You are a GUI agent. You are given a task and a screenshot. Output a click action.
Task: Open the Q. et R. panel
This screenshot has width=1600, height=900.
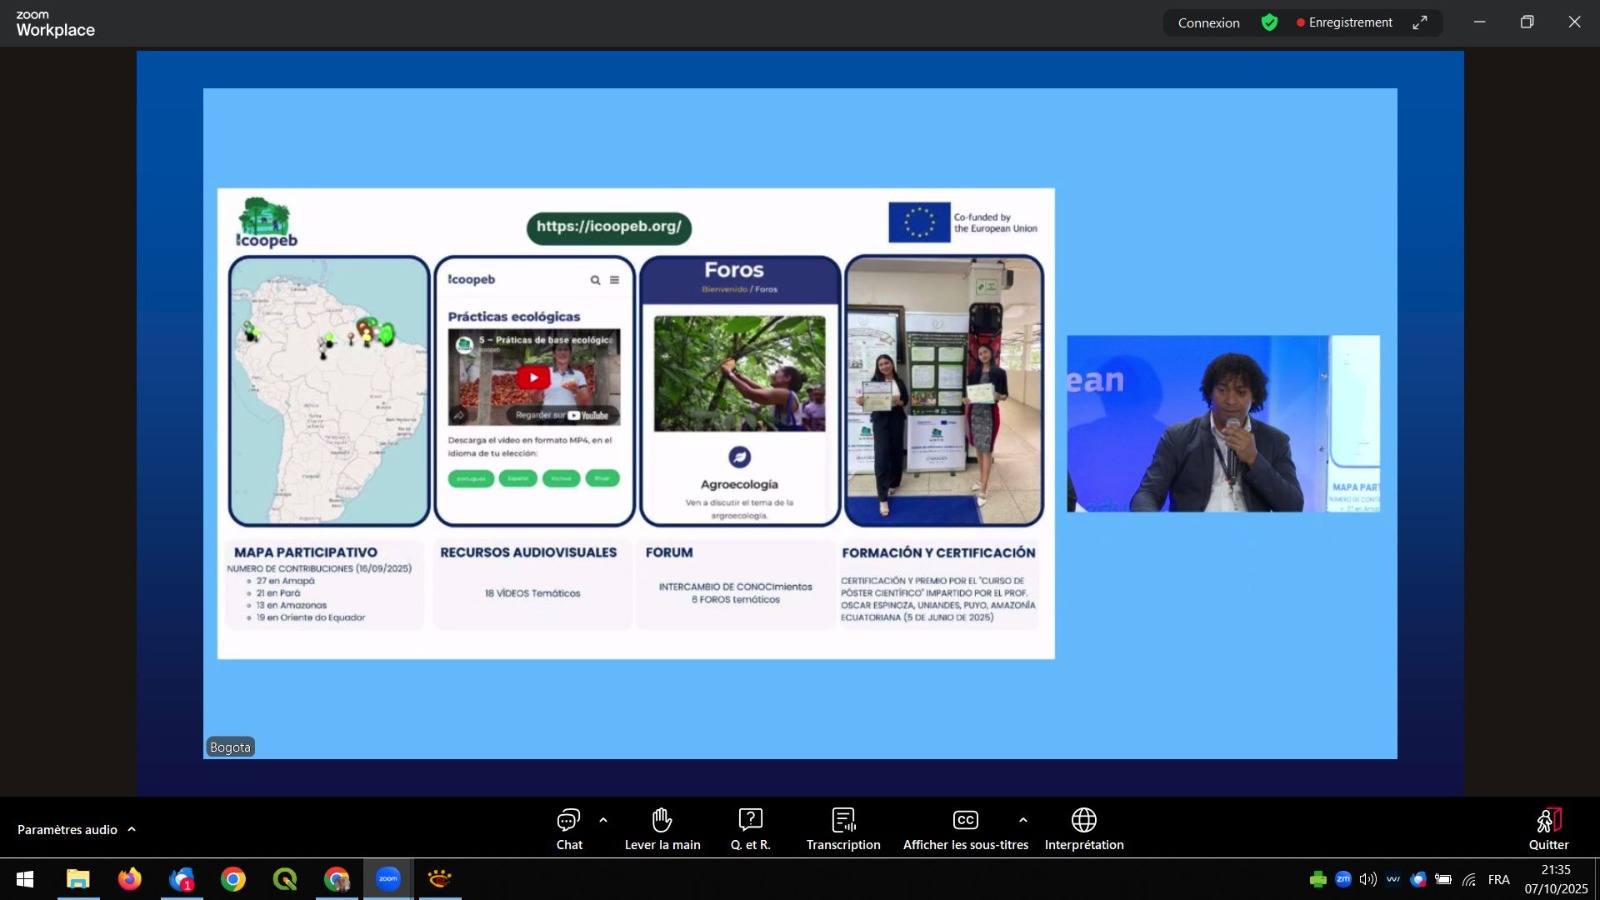tap(750, 828)
